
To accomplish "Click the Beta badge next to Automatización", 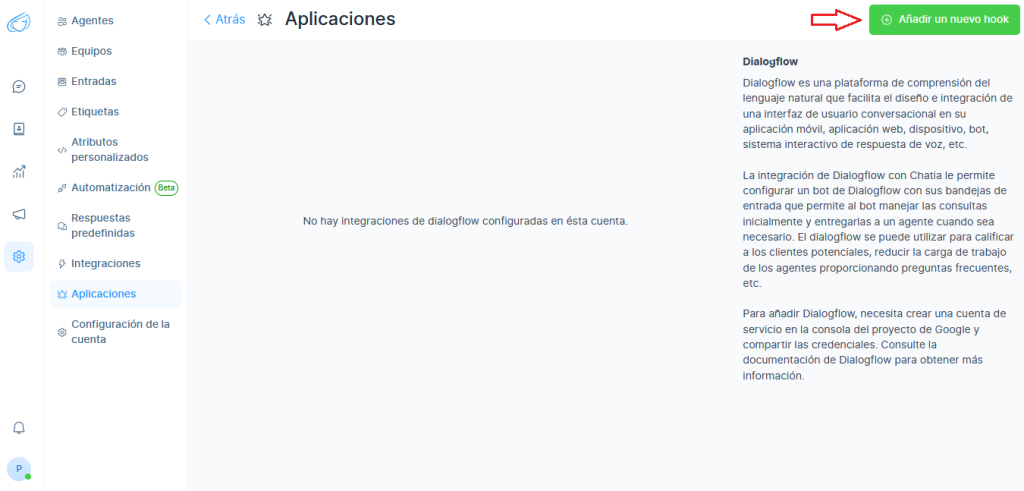I will click(167, 188).
